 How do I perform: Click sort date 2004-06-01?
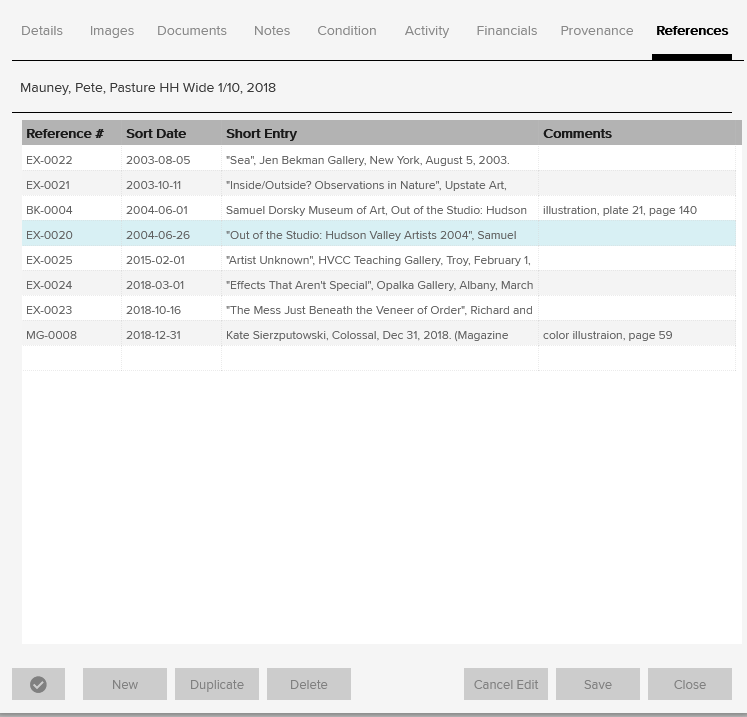(x=157, y=210)
